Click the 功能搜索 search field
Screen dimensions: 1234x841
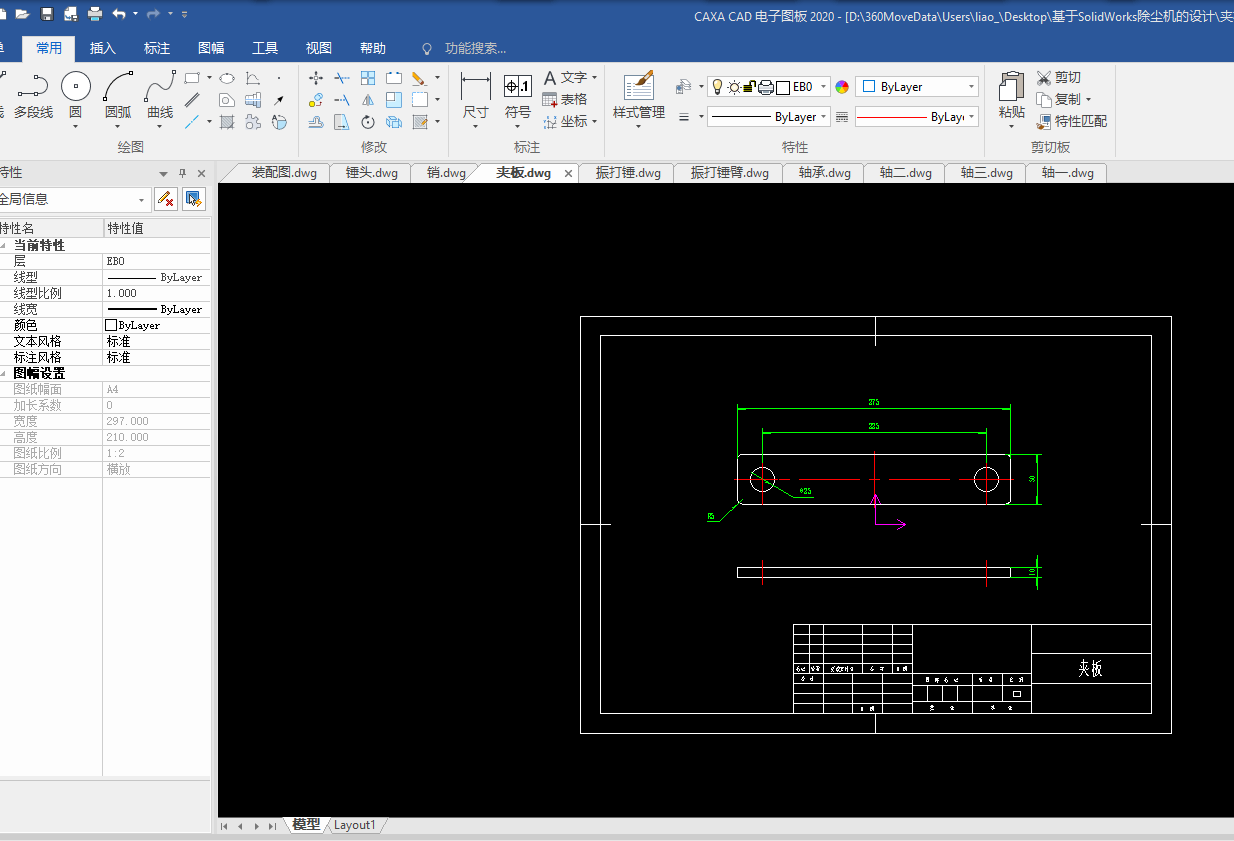[x=475, y=48]
